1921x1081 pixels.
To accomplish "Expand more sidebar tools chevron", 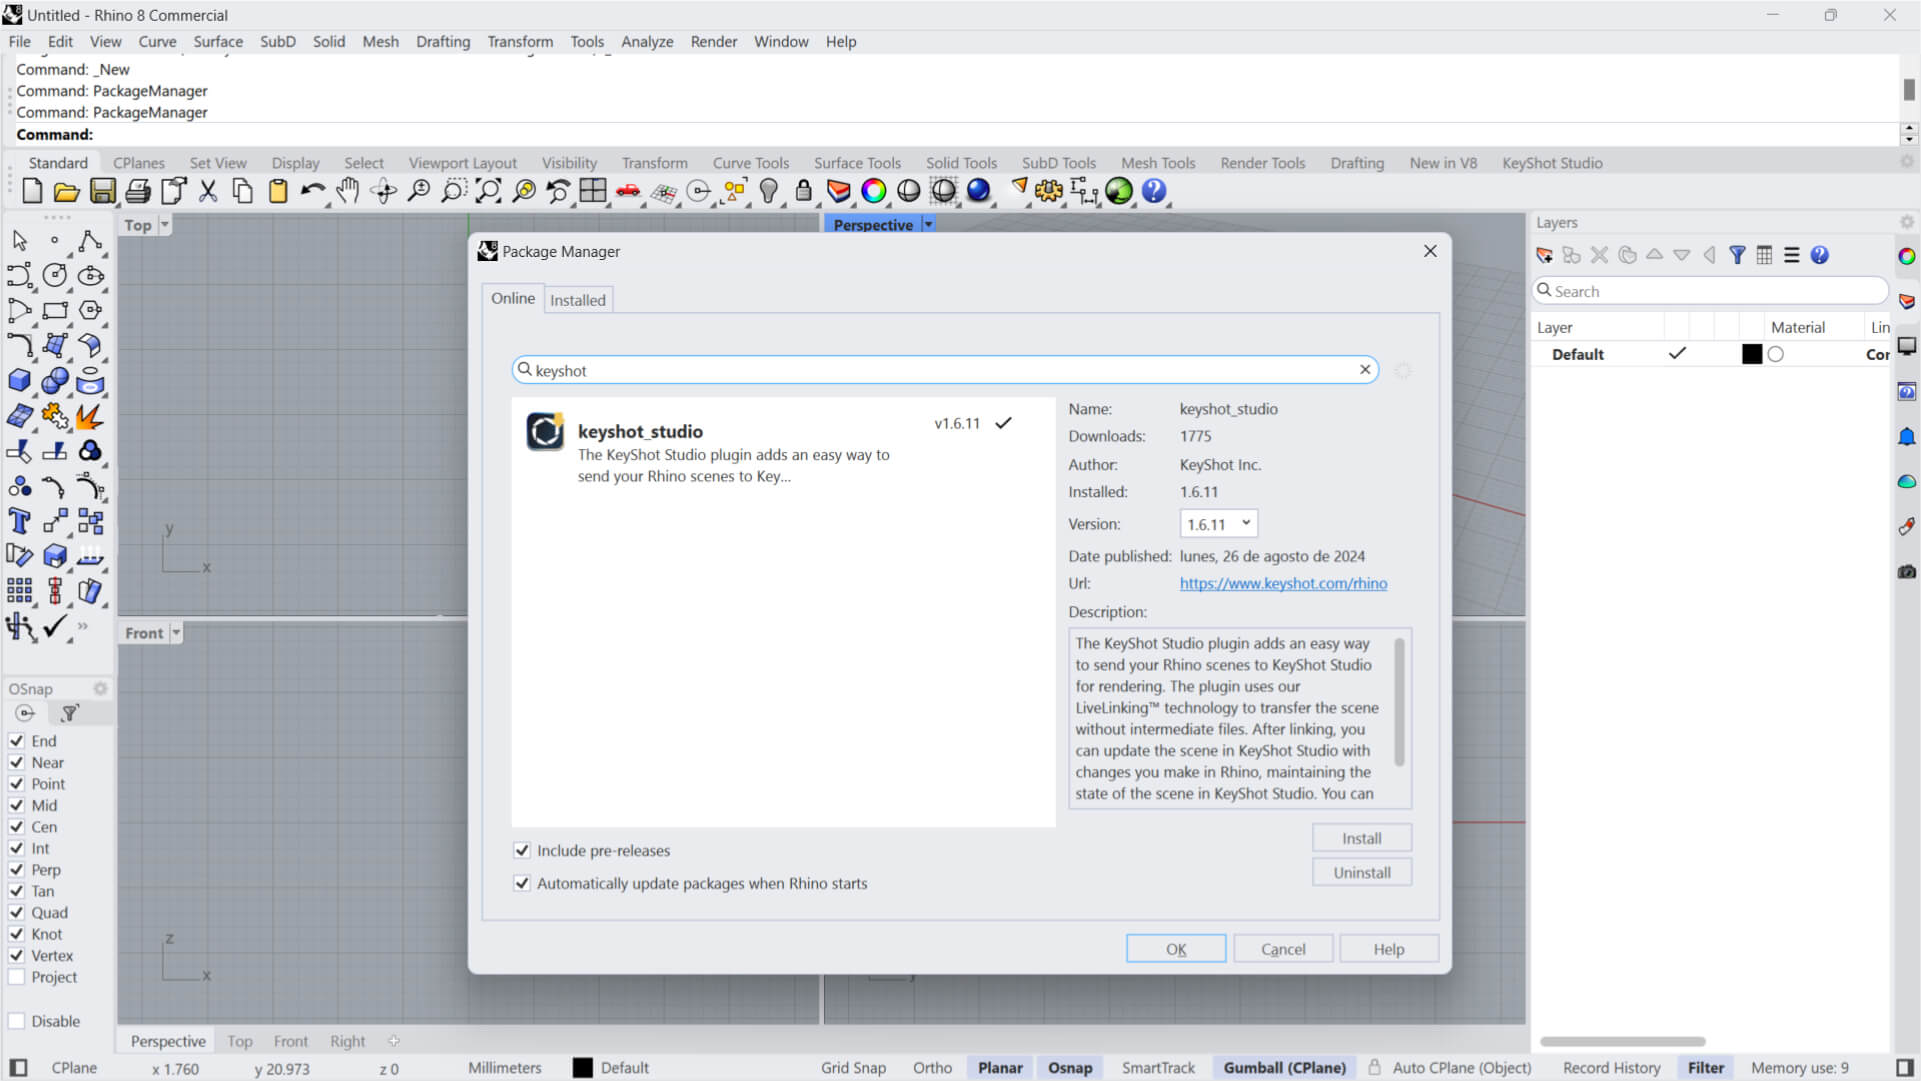I will pos(83,627).
